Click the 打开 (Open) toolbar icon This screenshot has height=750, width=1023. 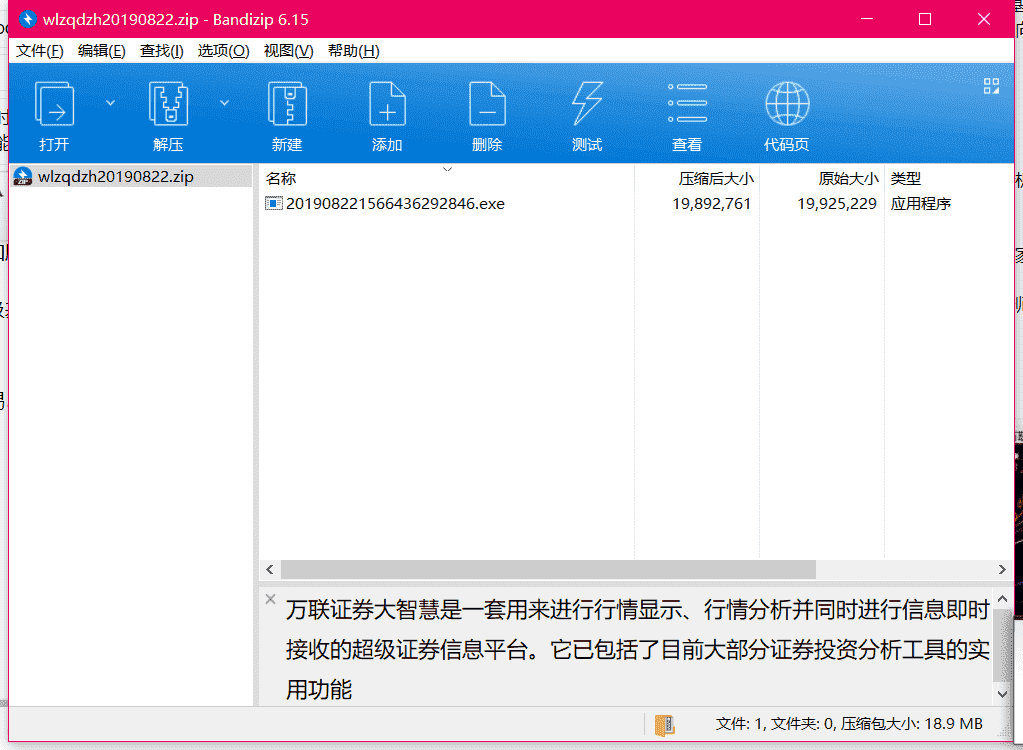tap(54, 104)
